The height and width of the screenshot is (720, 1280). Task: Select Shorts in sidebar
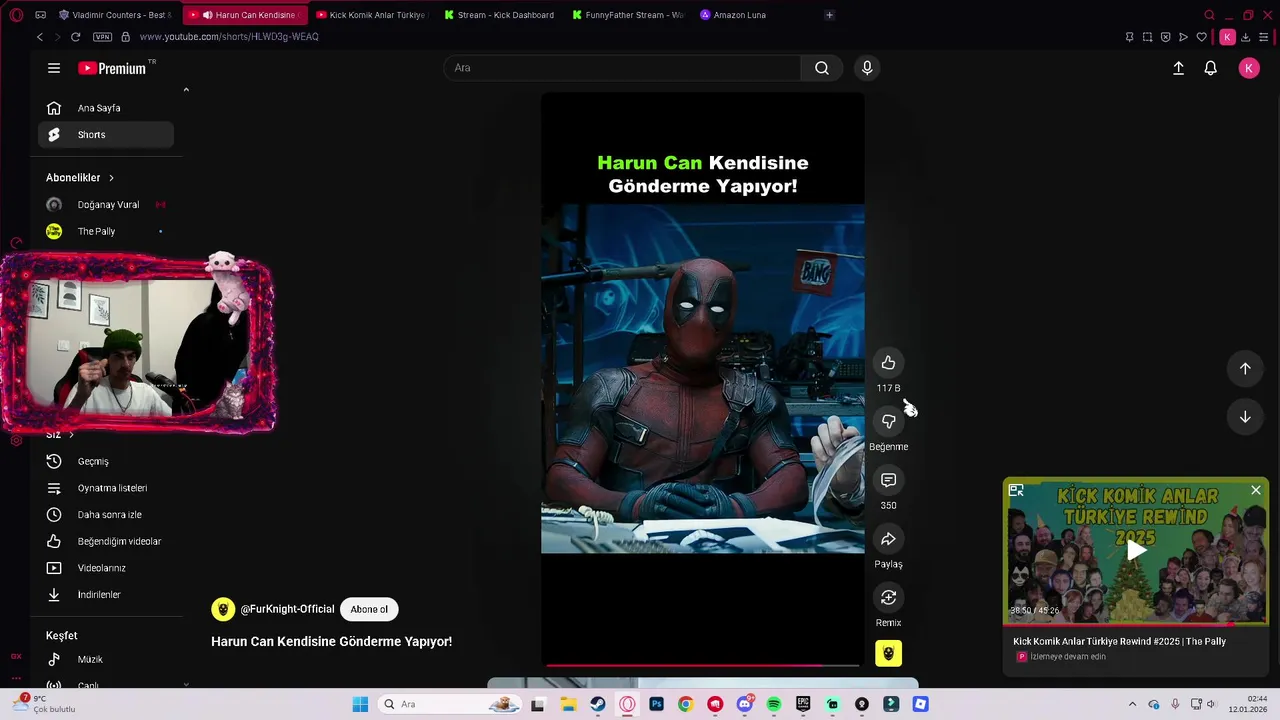106,135
